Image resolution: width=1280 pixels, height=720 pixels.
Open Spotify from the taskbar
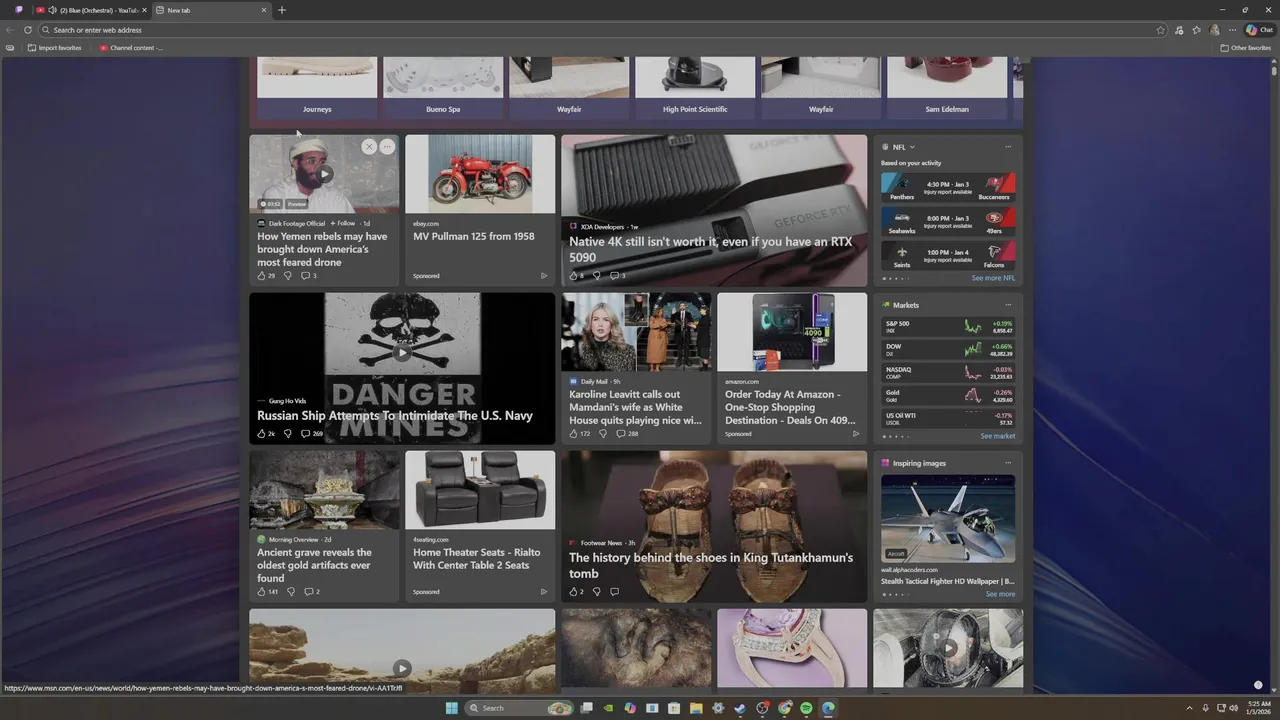point(806,708)
